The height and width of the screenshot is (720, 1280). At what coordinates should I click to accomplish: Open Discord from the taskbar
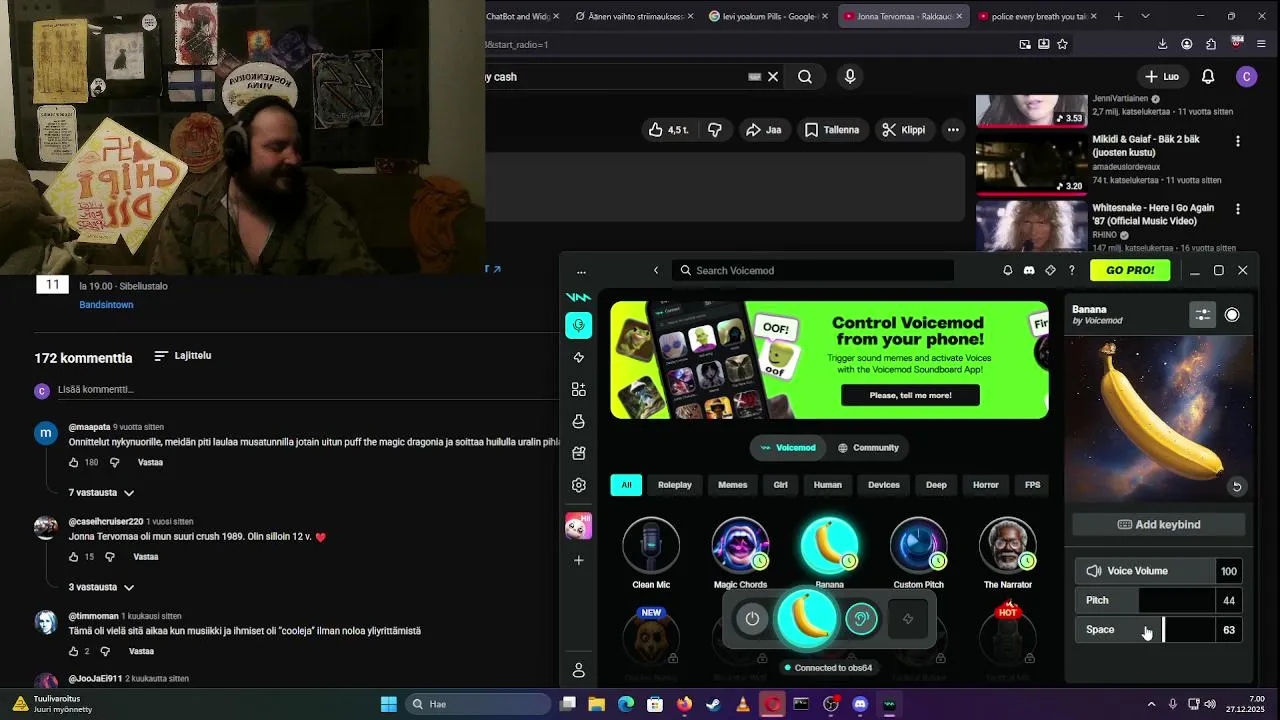pyautogui.click(x=860, y=704)
